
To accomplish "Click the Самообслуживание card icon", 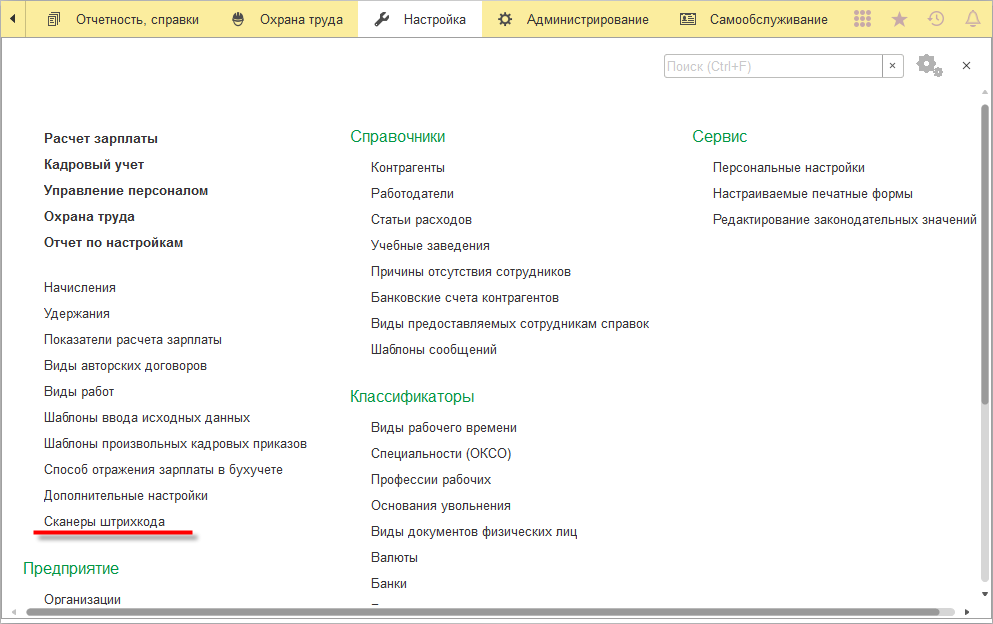I will (x=688, y=20).
